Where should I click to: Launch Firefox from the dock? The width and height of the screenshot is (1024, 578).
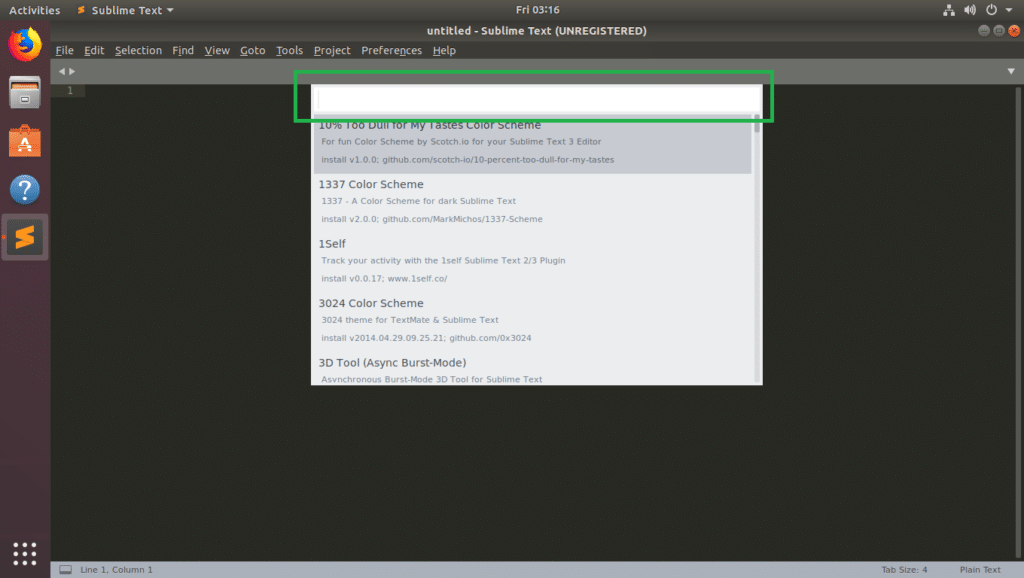coord(24,44)
